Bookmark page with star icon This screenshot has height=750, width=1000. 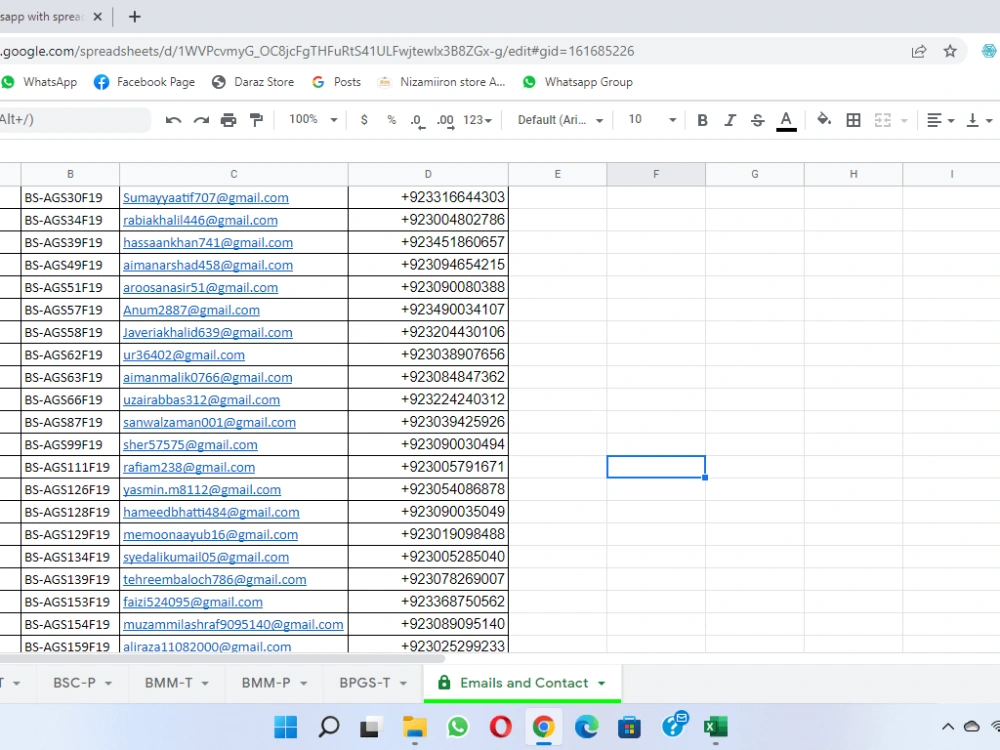950,51
